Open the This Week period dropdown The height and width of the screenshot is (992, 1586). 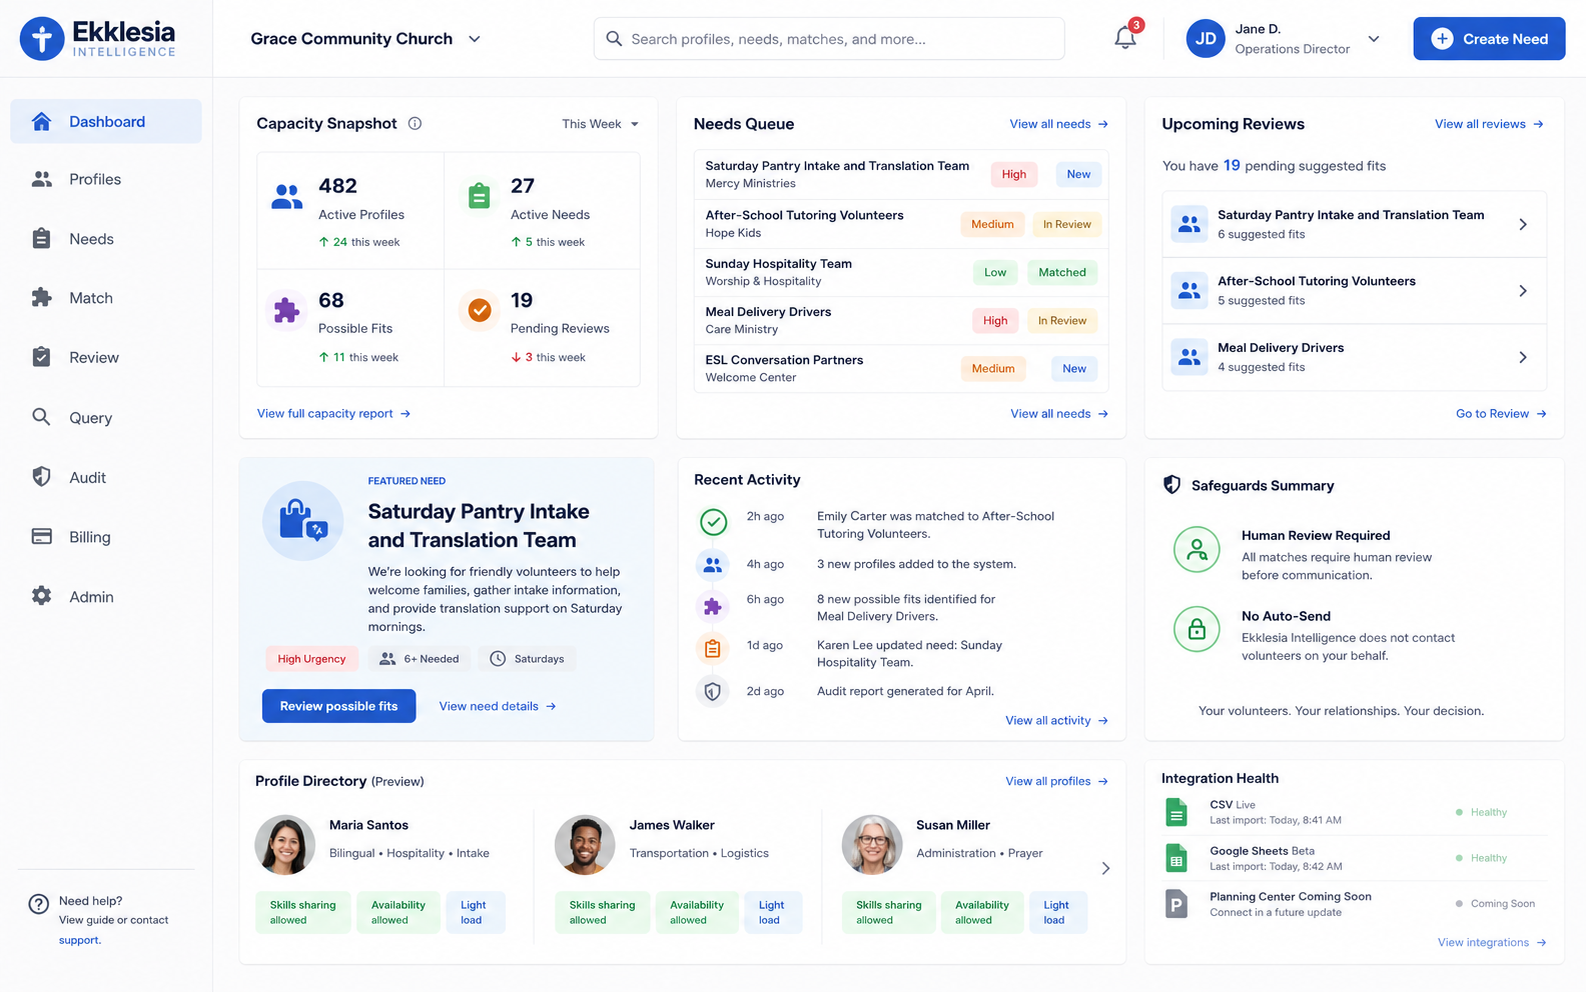[x=600, y=124]
